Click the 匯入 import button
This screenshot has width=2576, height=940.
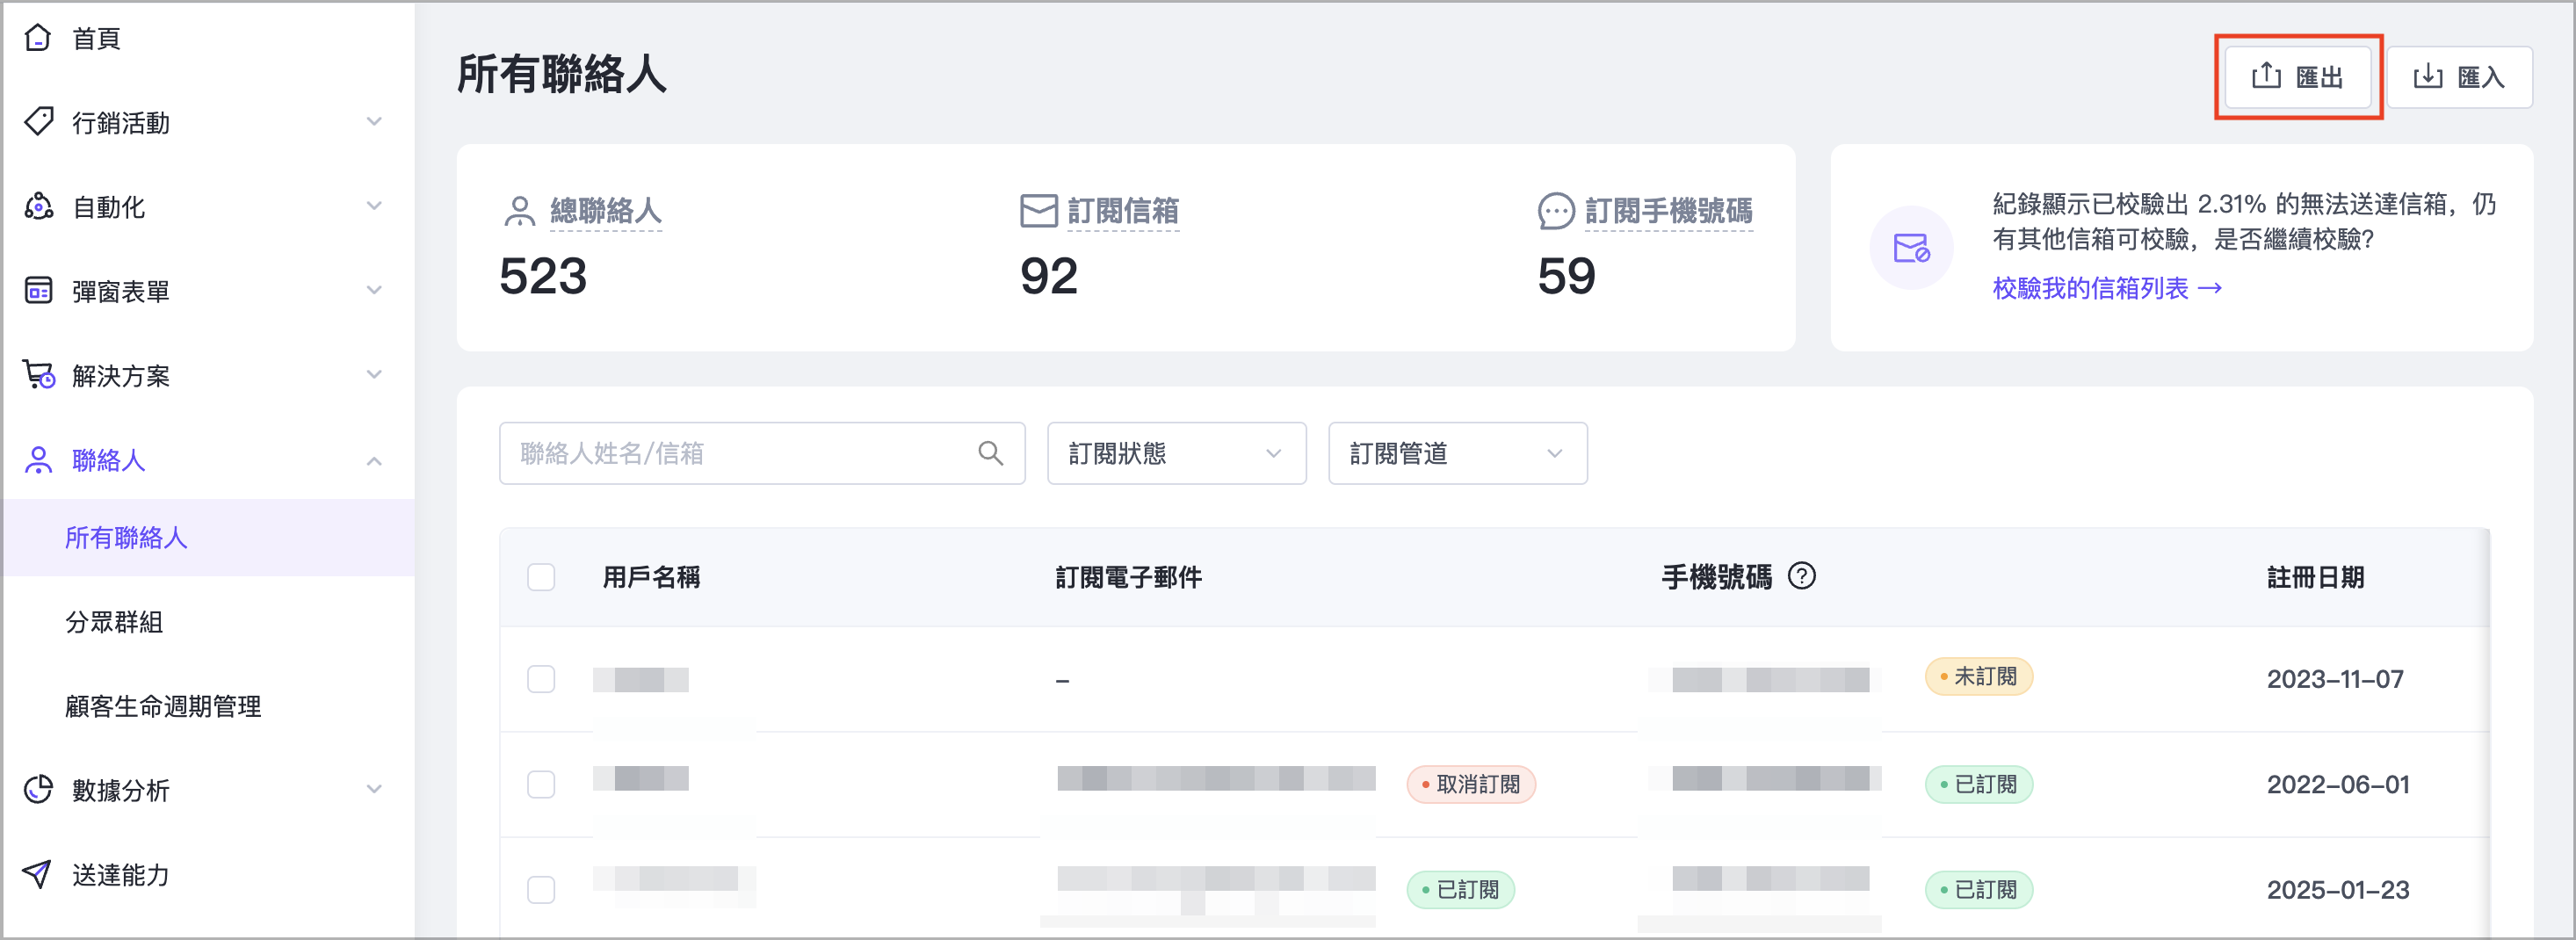2459,77
